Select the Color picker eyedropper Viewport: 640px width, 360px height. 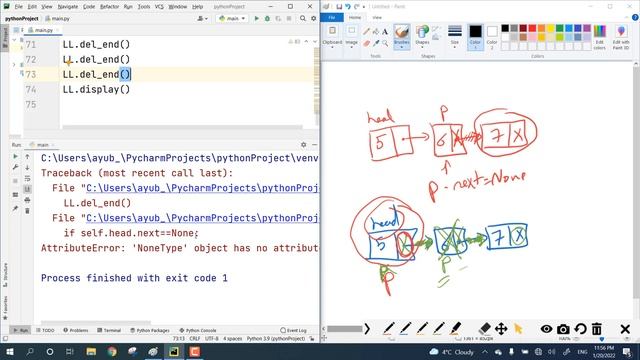pyautogui.click(x=376, y=43)
